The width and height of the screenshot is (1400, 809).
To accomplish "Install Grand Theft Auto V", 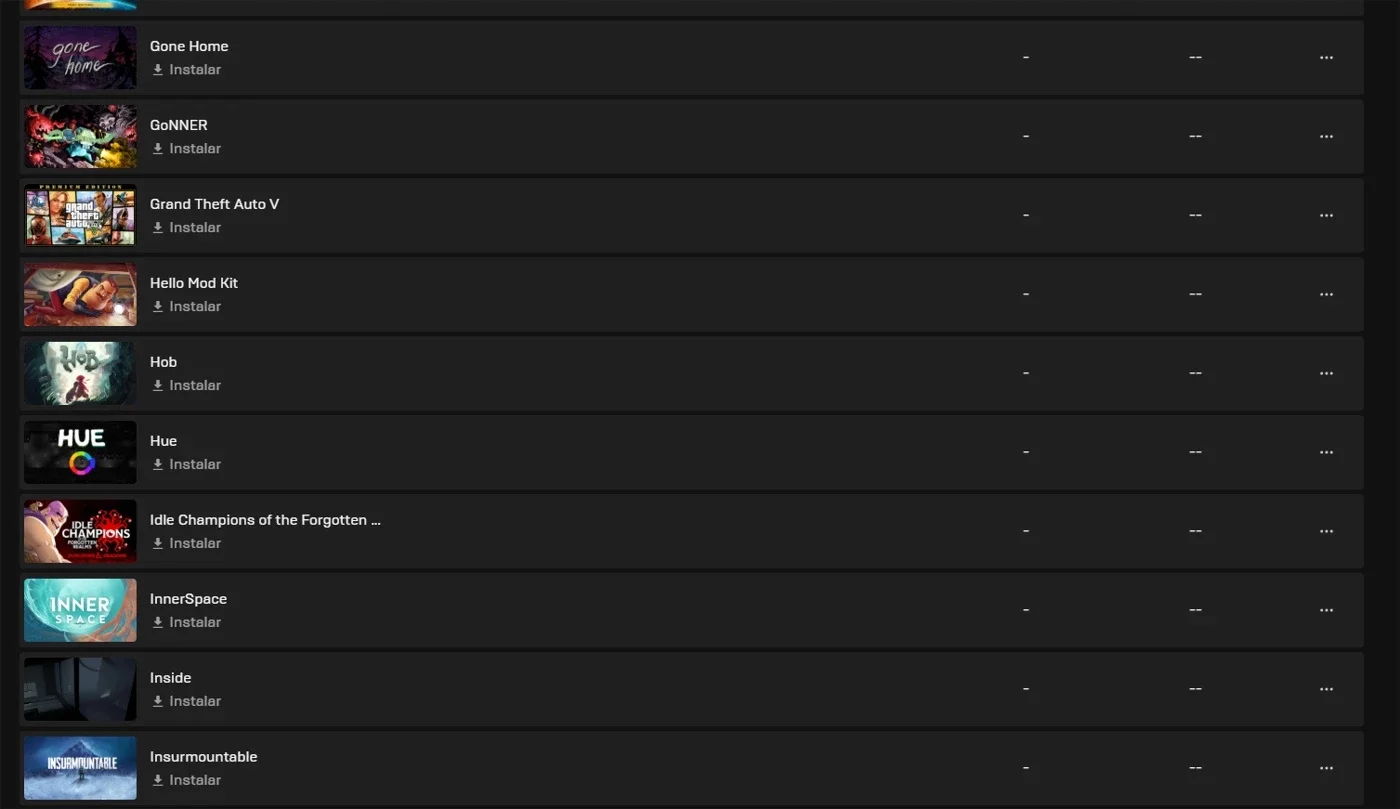I will tap(186, 228).
